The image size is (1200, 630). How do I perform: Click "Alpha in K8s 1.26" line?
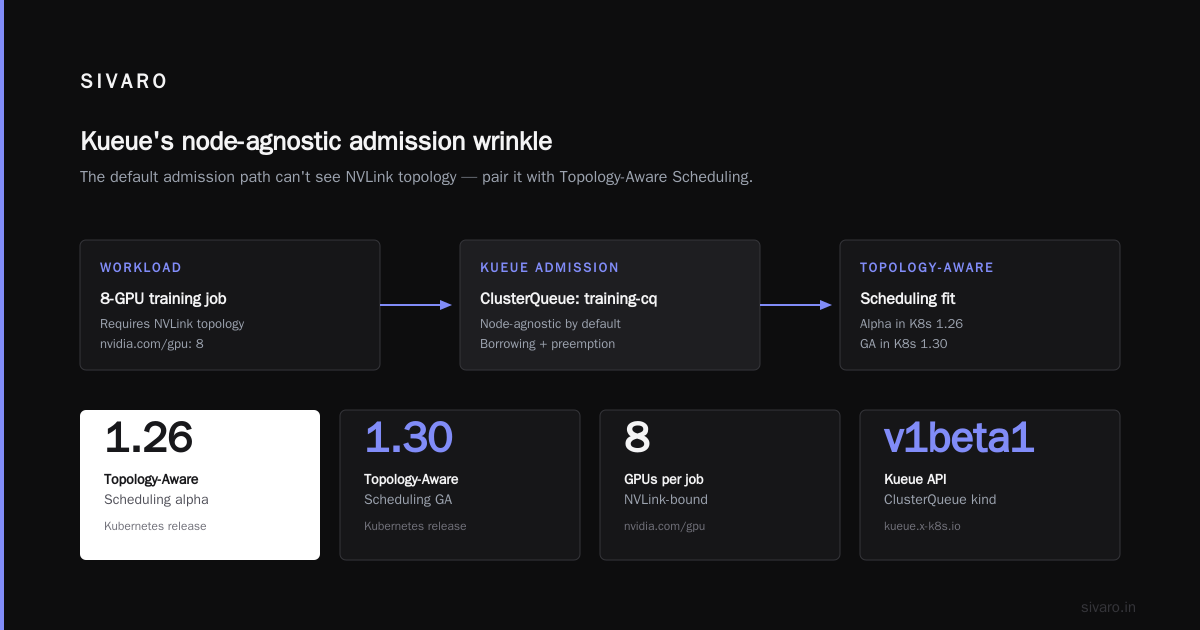[911, 324]
